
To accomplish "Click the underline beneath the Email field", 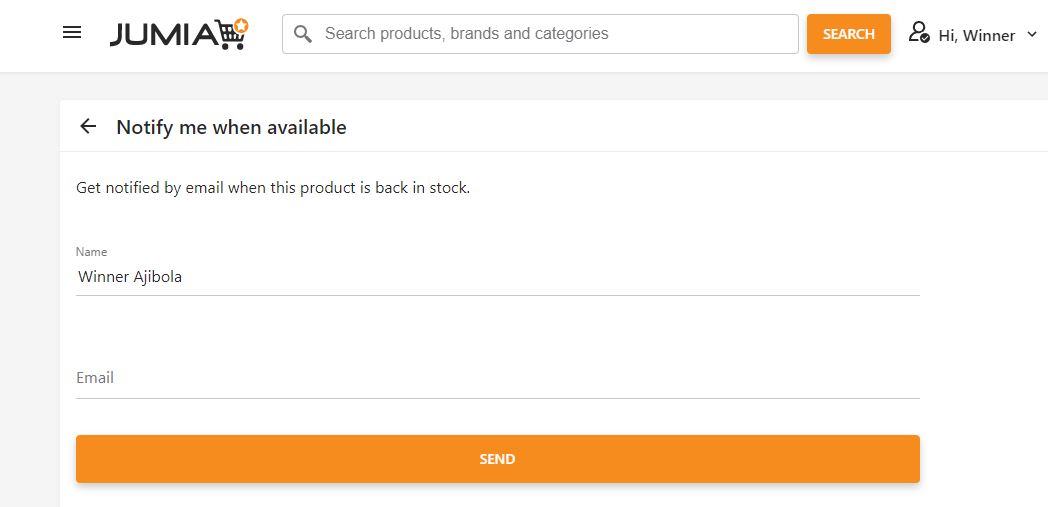I will coord(497,398).
